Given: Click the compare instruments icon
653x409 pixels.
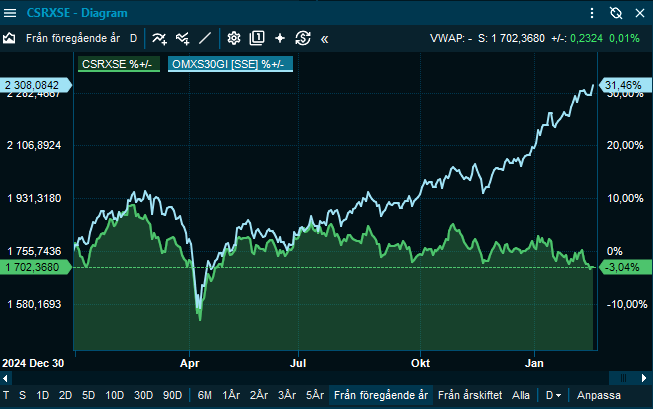Looking at the screenshot, I should (x=182, y=38).
